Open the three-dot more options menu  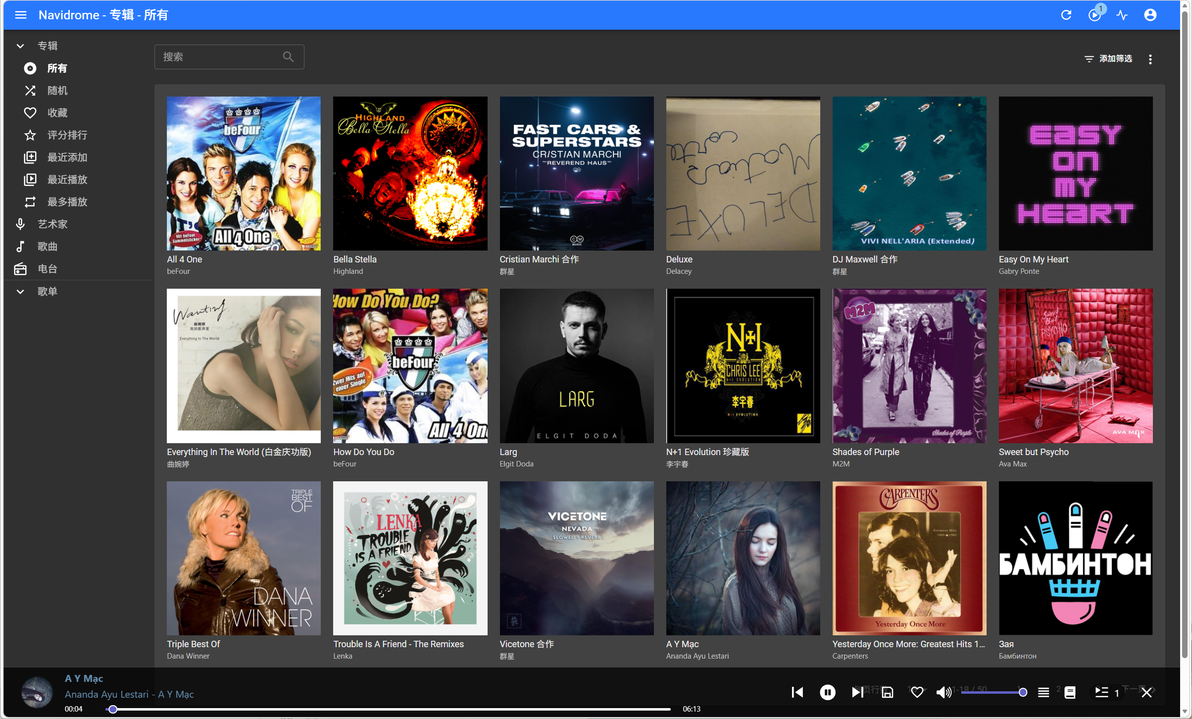(x=1150, y=59)
